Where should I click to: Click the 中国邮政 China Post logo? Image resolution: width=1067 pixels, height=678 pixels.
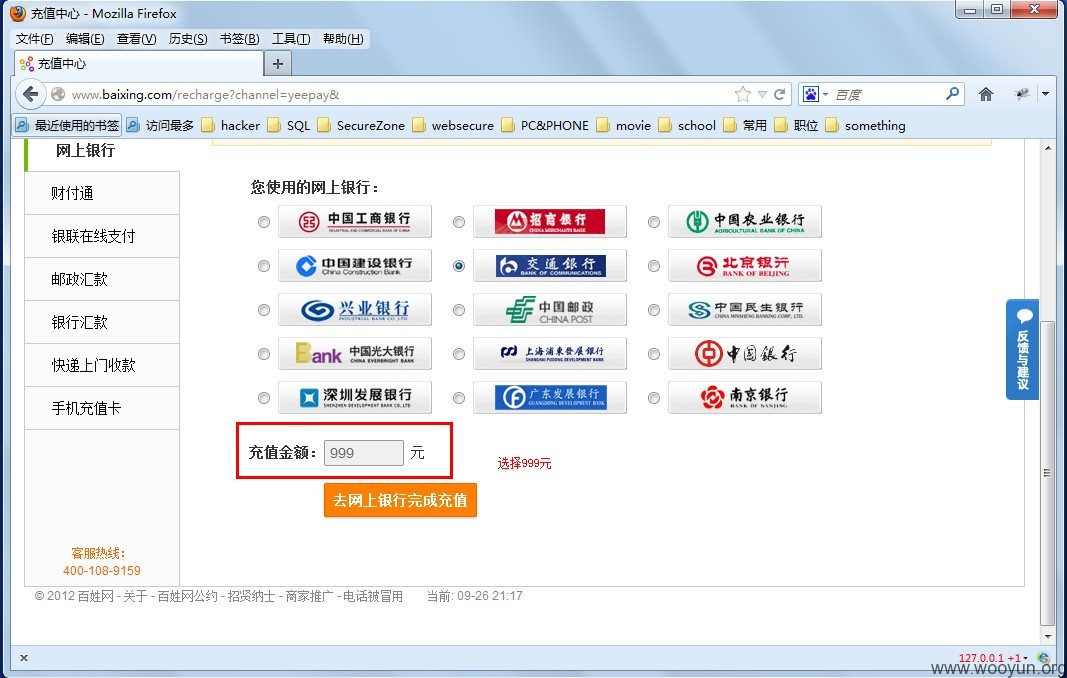click(x=550, y=310)
